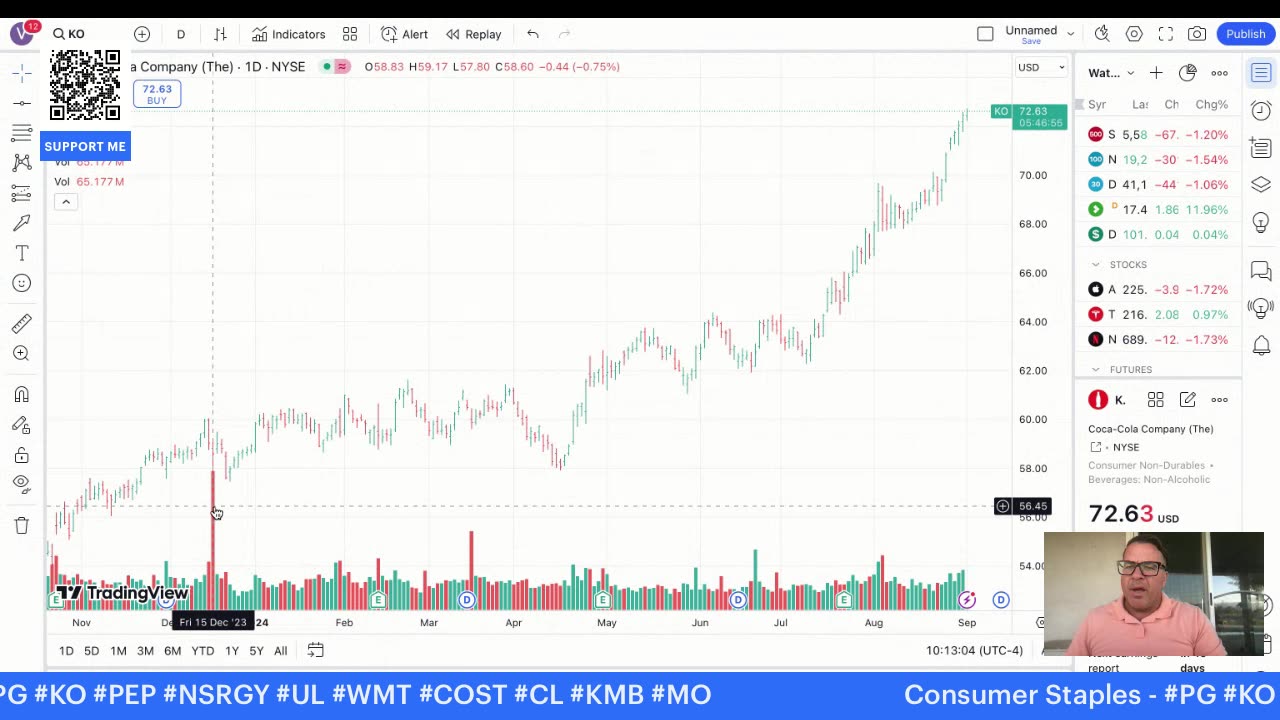The width and height of the screenshot is (1280, 720).
Task: Select the zoom in tool
Action: coord(21,353)
